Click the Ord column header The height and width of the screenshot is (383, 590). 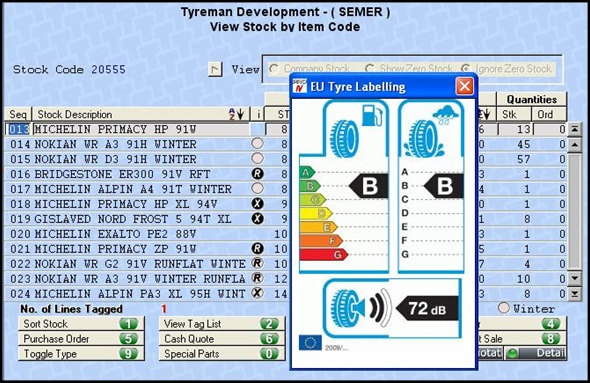point(548,114)
